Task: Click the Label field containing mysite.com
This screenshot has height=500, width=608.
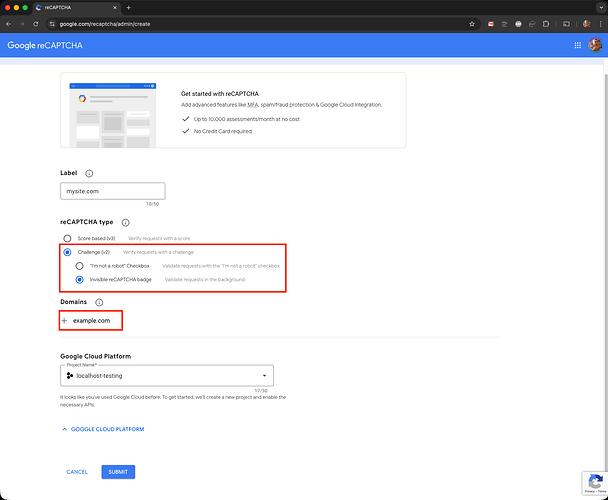Action: point(112,191)
